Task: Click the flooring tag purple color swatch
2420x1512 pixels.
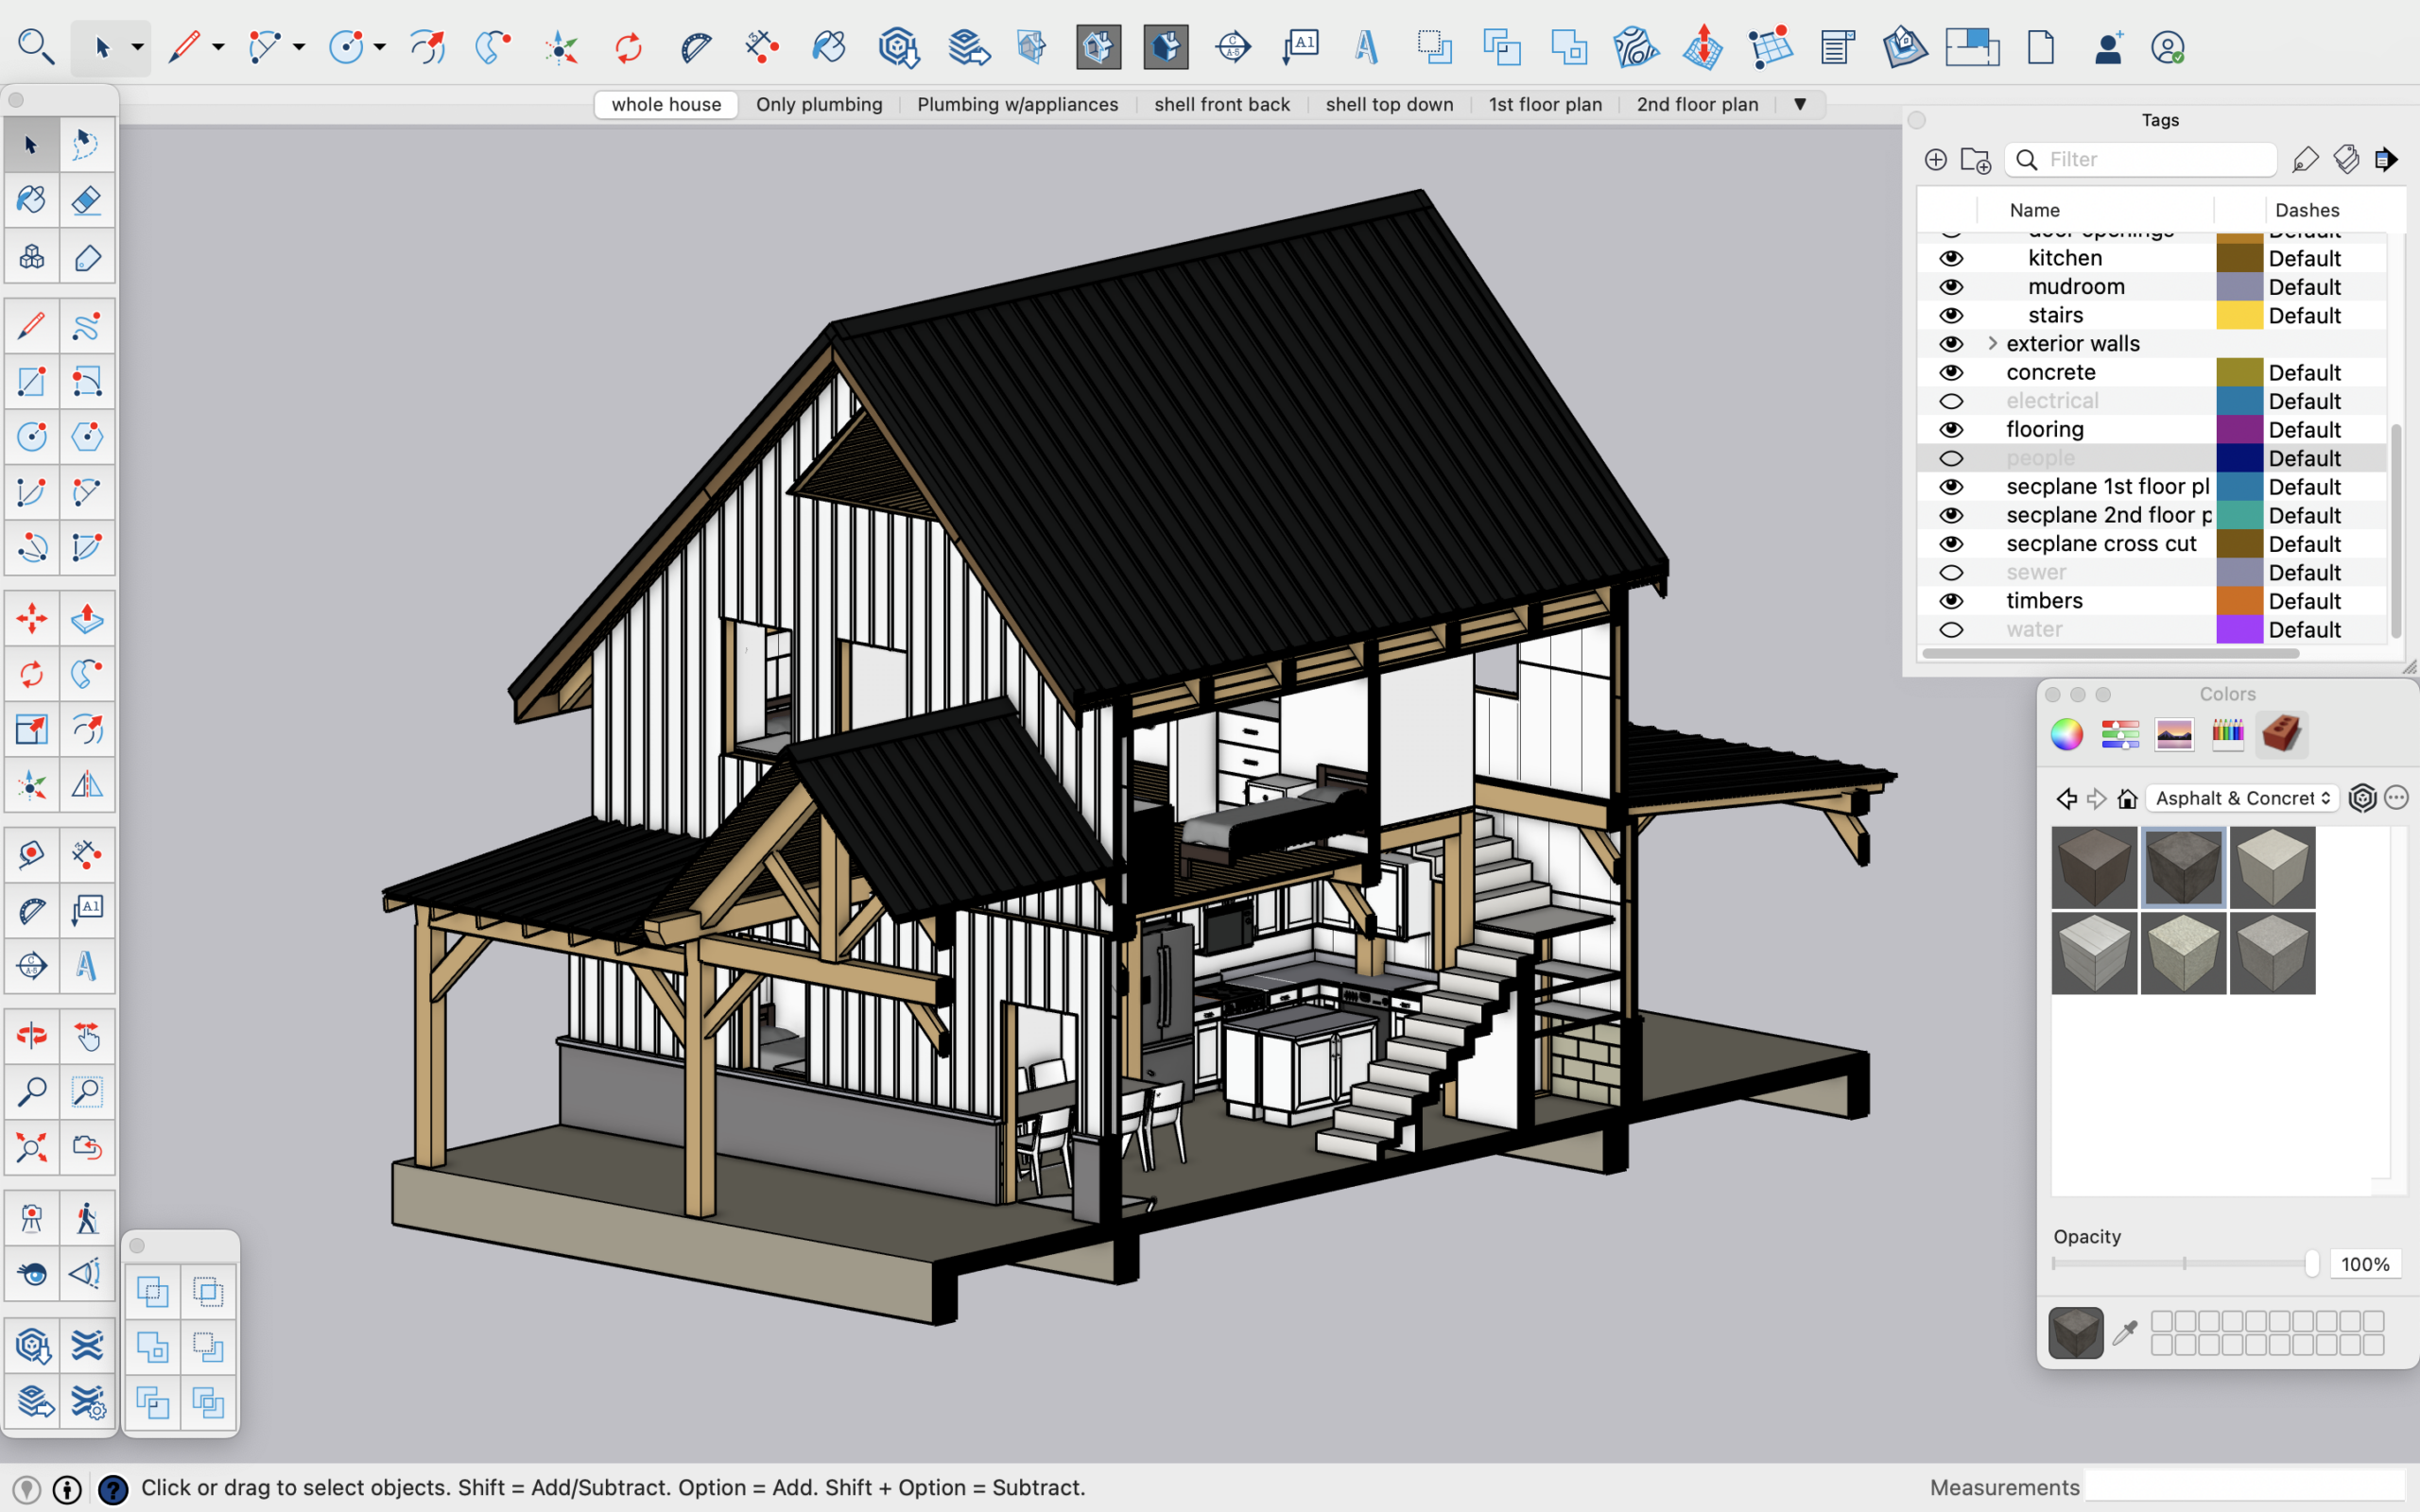Action: click(2239, 430)
